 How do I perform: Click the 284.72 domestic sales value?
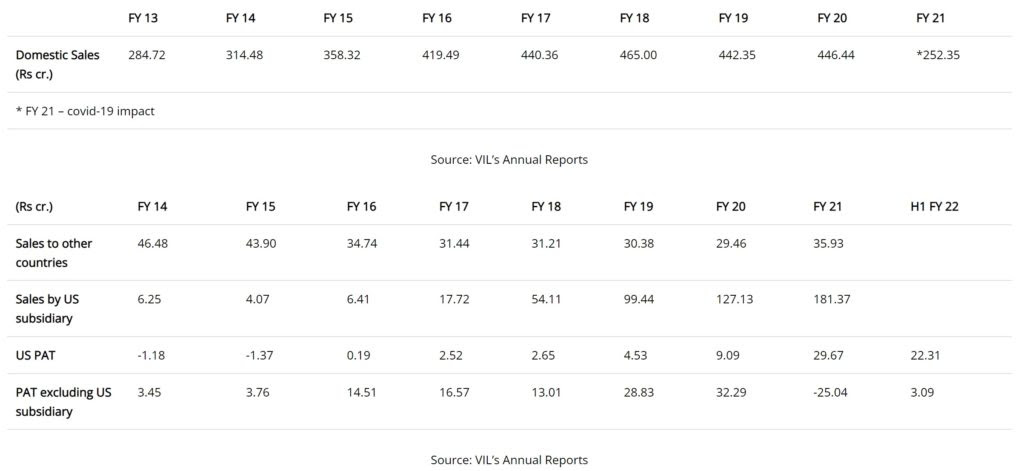(x=147, y=56)
